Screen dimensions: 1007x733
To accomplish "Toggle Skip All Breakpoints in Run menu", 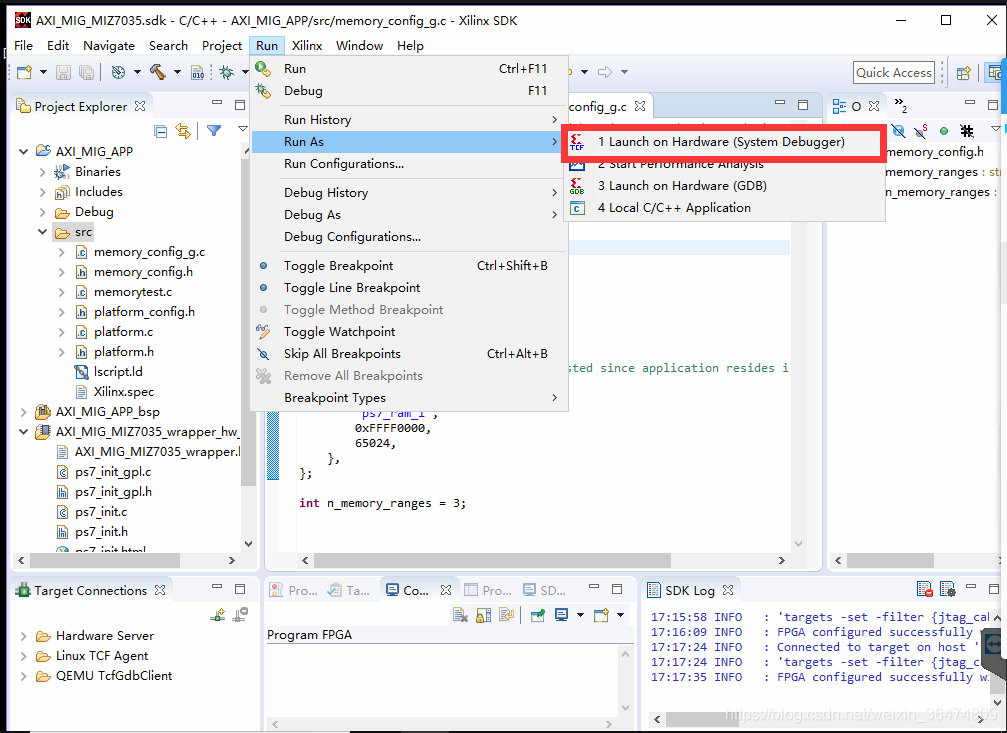I will (342, 354).
